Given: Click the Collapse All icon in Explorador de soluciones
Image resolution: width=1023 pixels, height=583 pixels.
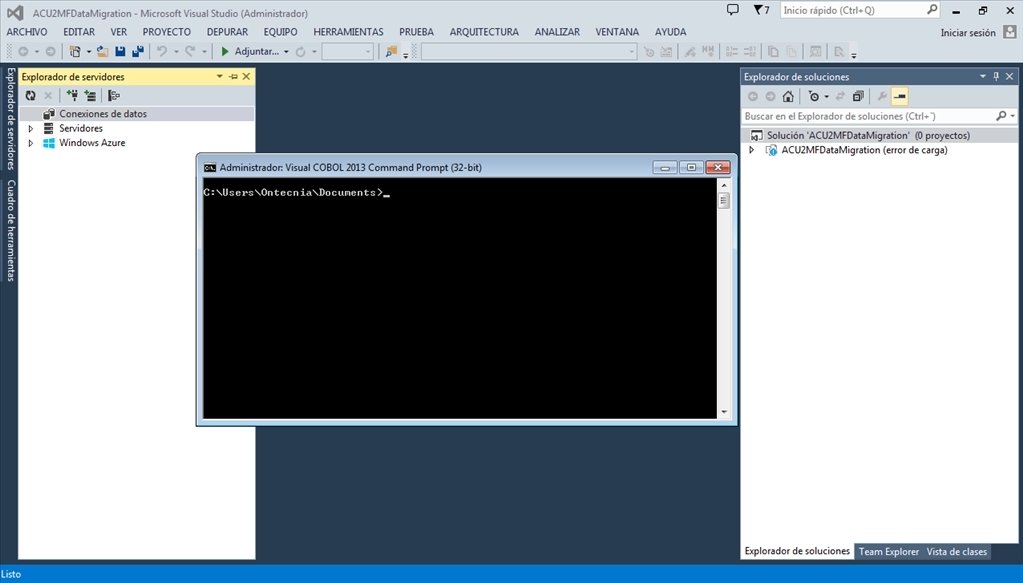Looking at the screenshot, I should pyautogui.click(x=858, y=97).
